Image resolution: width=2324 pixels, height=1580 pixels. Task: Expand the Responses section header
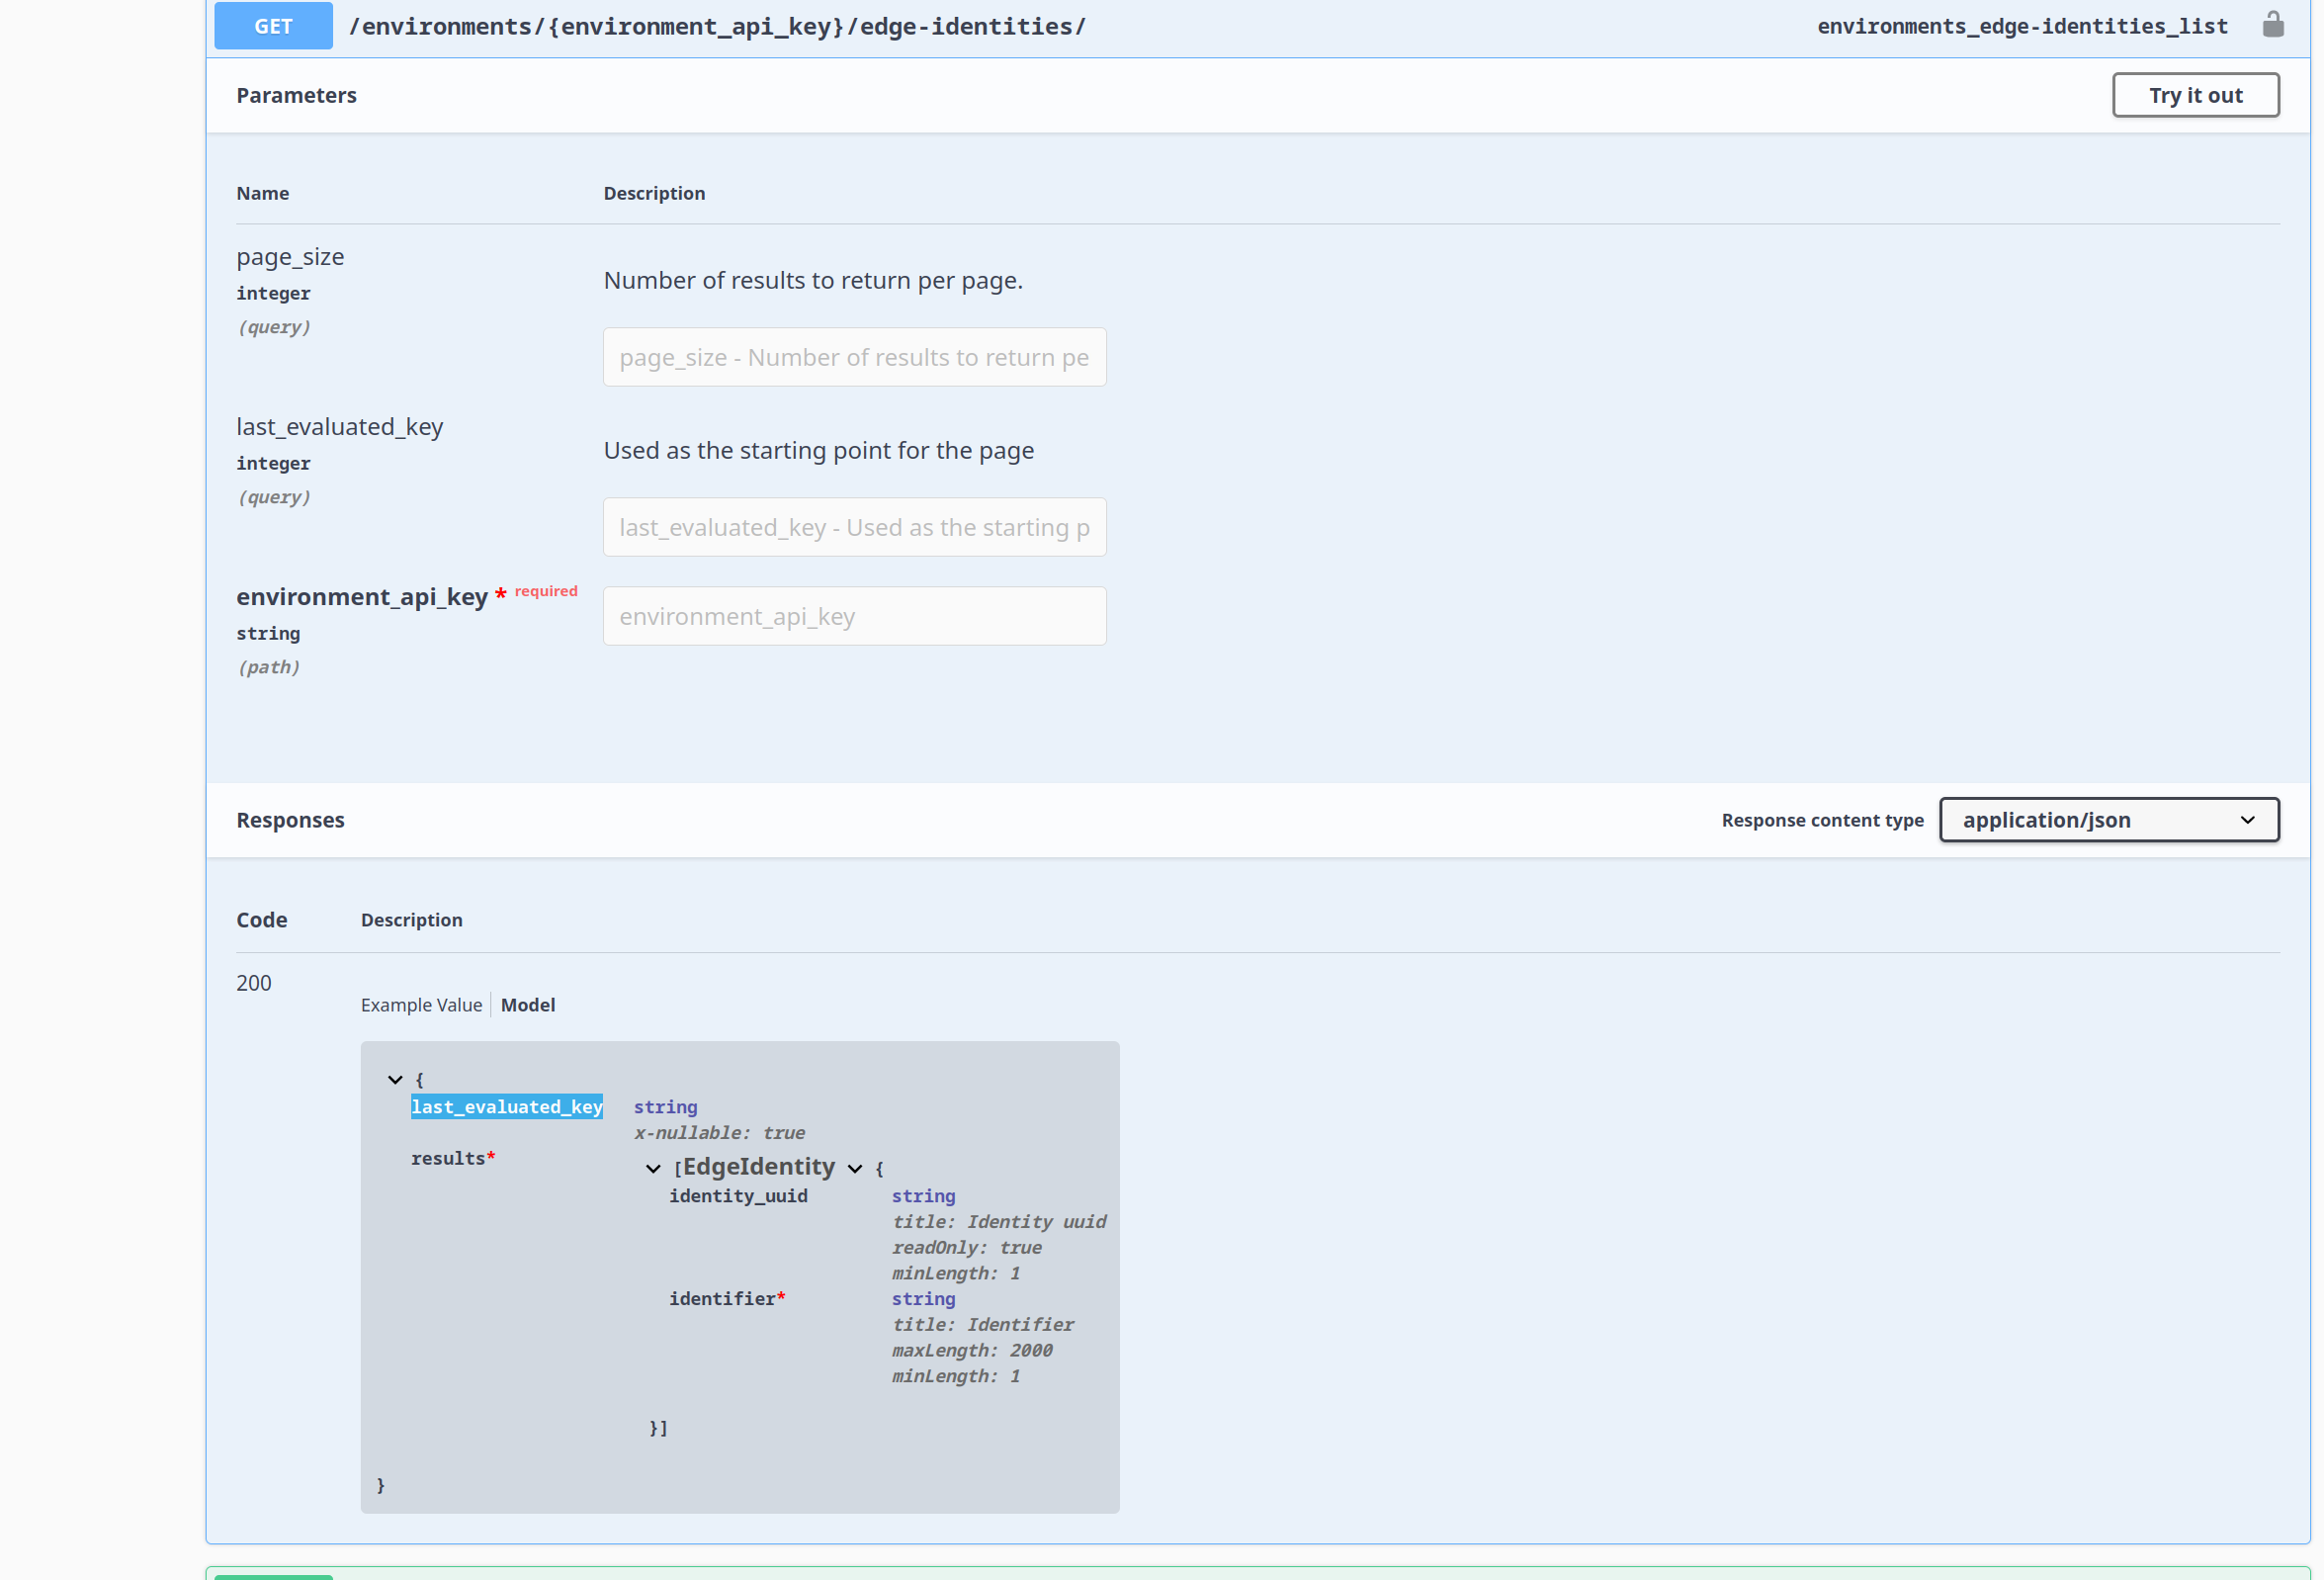(290, 820)
